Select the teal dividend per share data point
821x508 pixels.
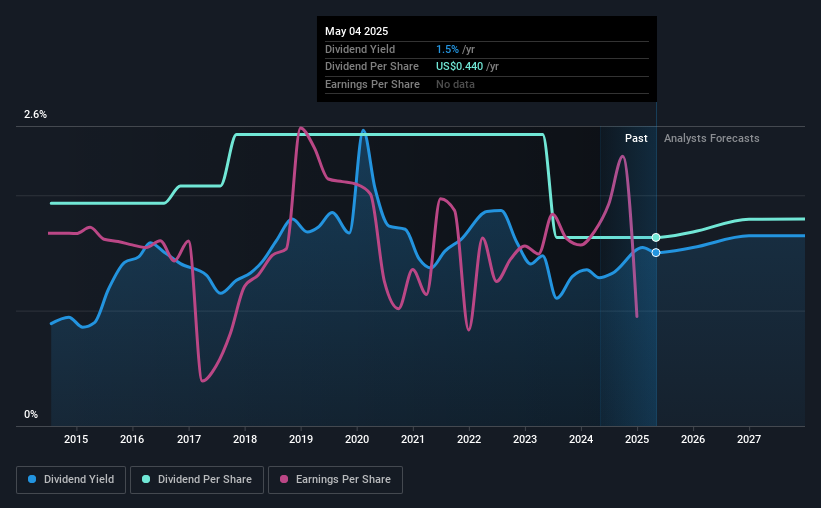656,238
